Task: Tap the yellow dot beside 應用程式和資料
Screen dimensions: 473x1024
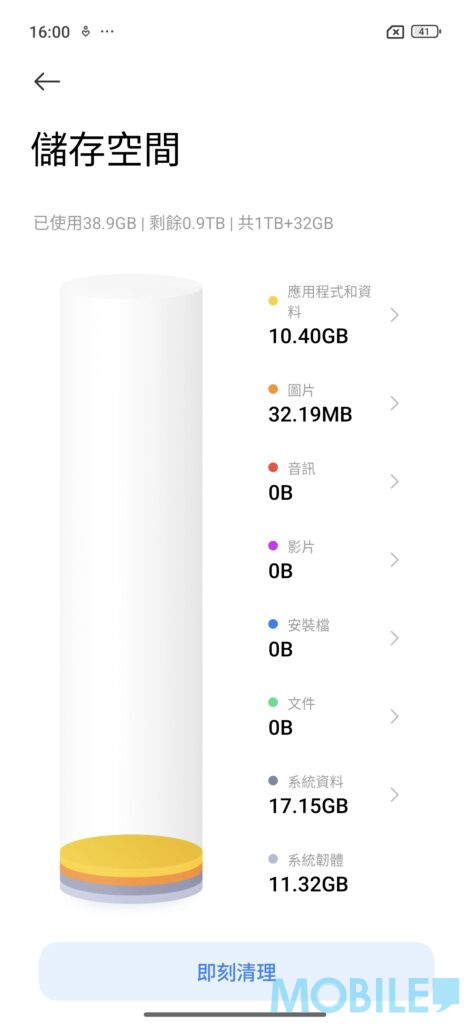Action: coord(273,301)
